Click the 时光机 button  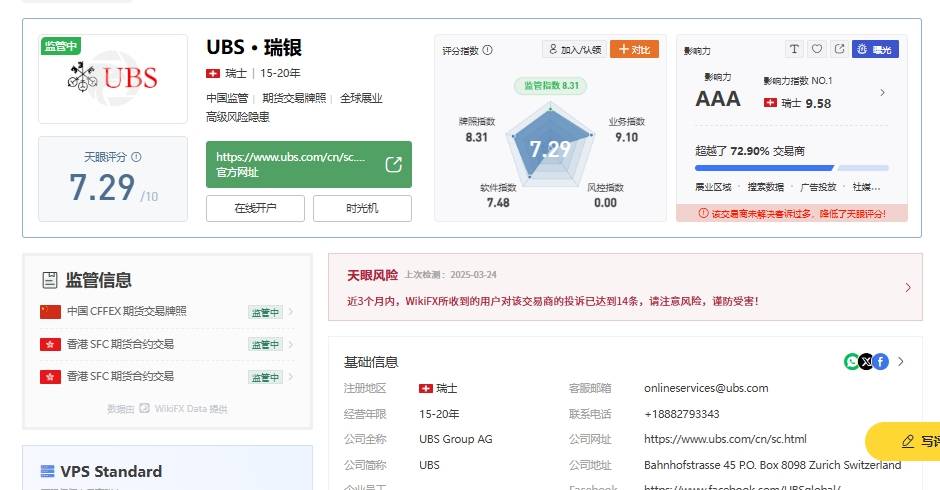pyautogui.click(x=362, y=208)
